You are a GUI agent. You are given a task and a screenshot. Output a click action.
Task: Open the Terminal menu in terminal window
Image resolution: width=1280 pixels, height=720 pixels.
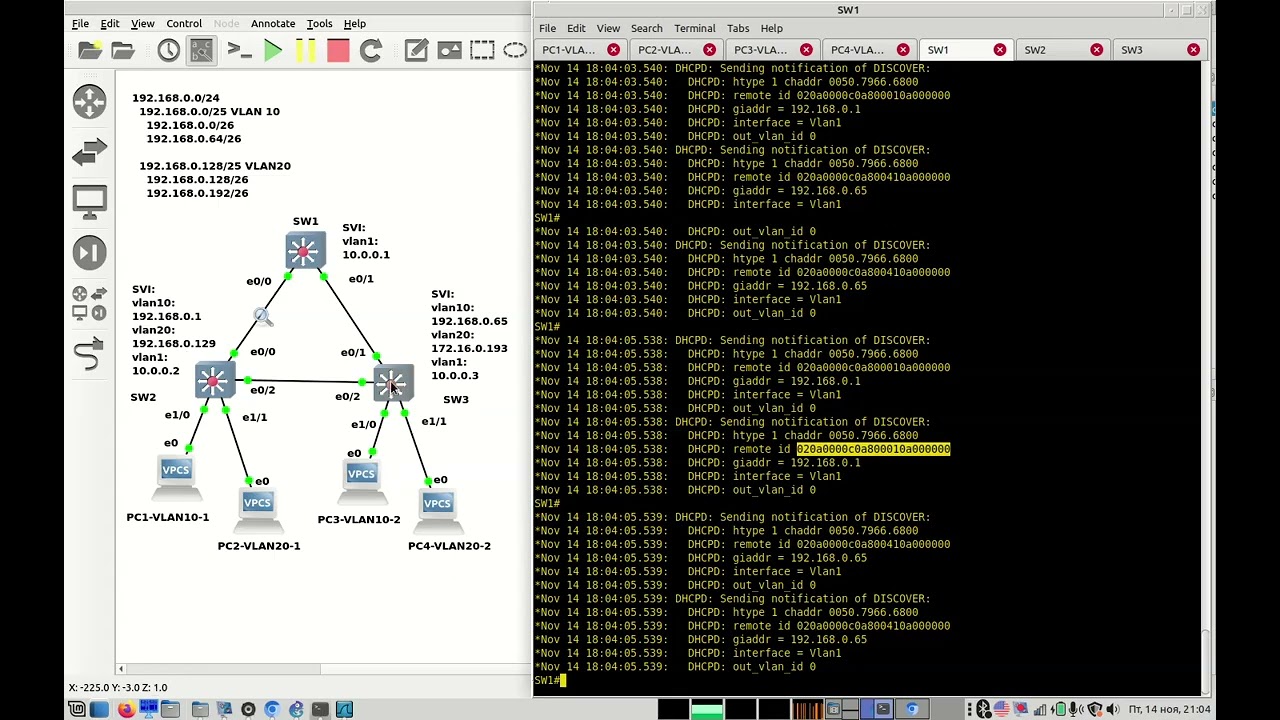tap(694, 28)
